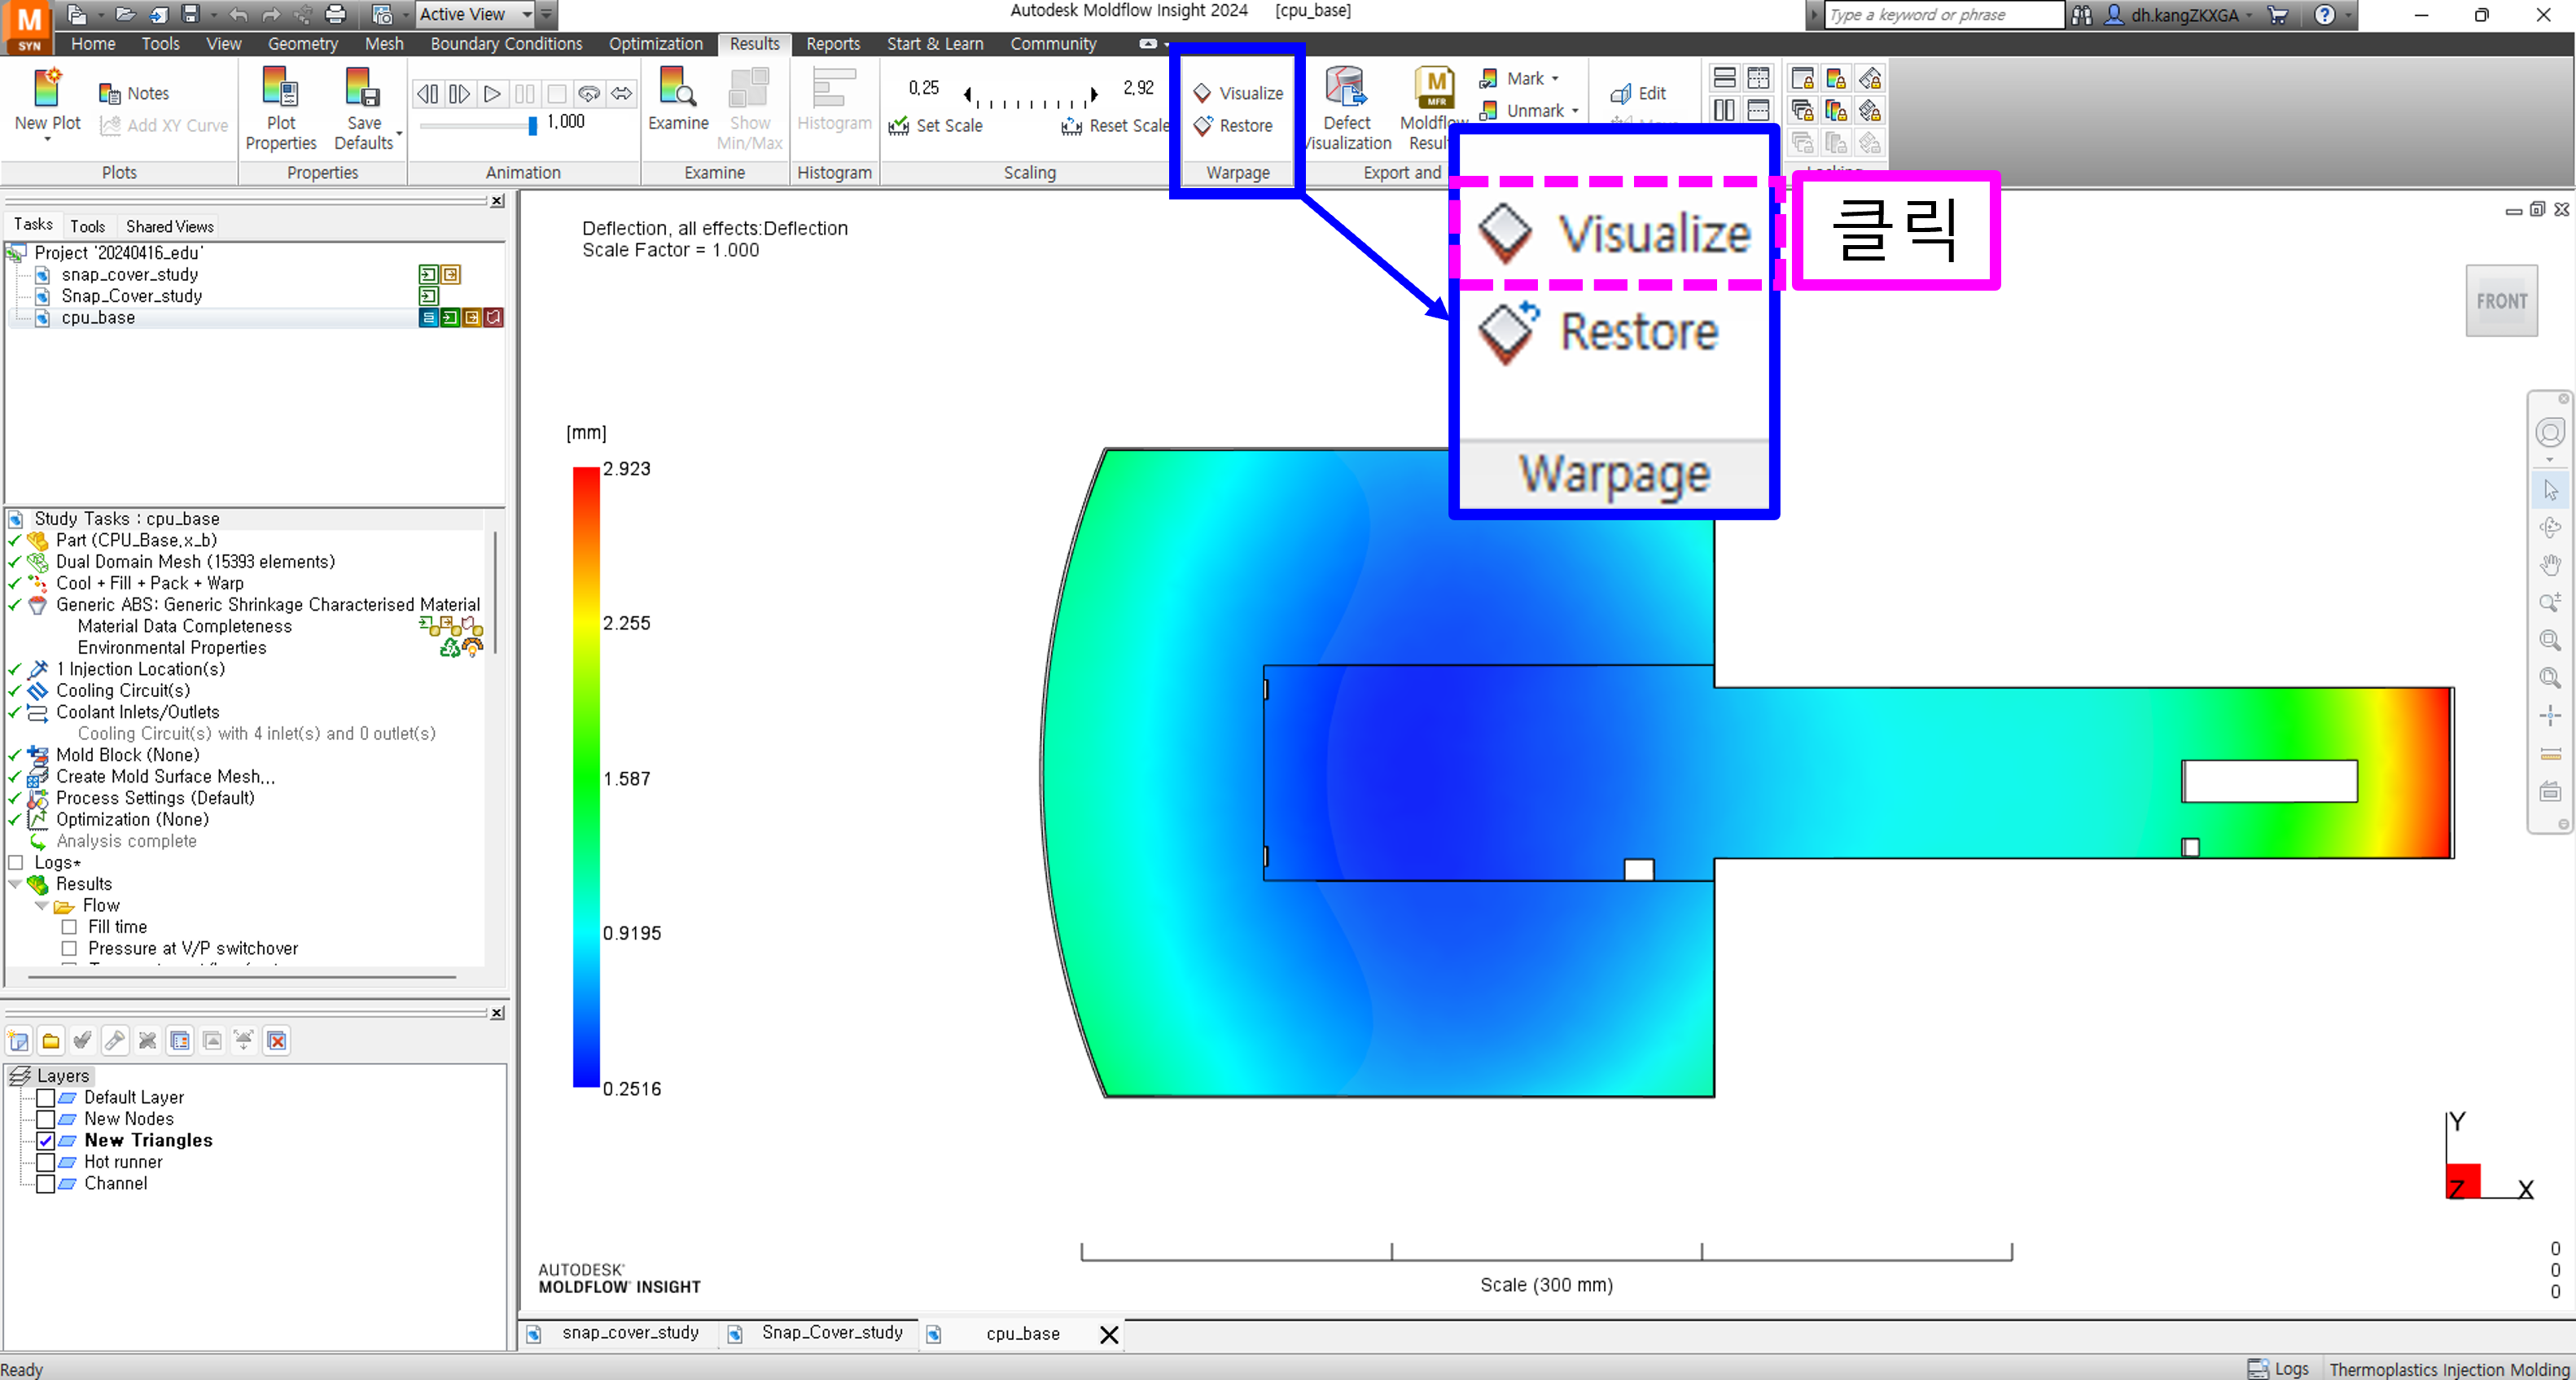This screenshot has width=2576, height=1380.
Task: Open the Unmark dropdown arrow
Action: (x=1575, y=111)
